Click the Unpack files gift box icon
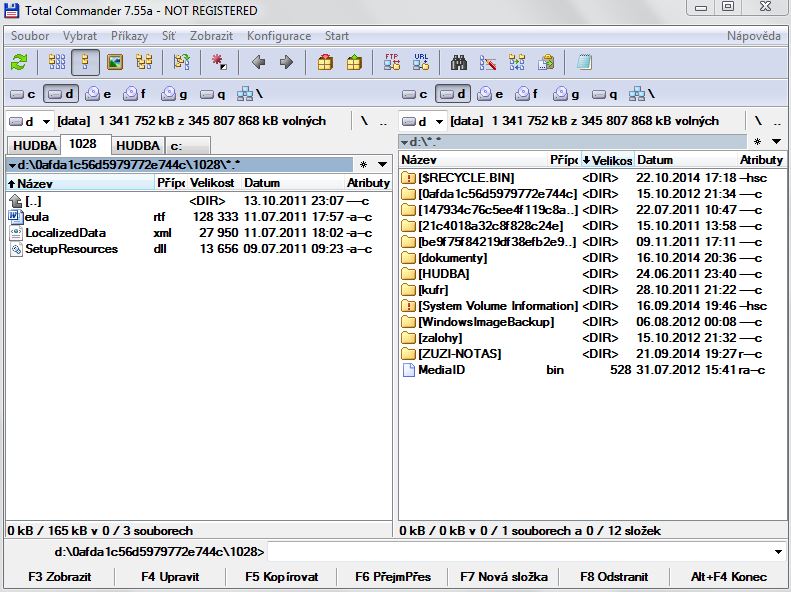The image size is (791, 592). (354, 63)
